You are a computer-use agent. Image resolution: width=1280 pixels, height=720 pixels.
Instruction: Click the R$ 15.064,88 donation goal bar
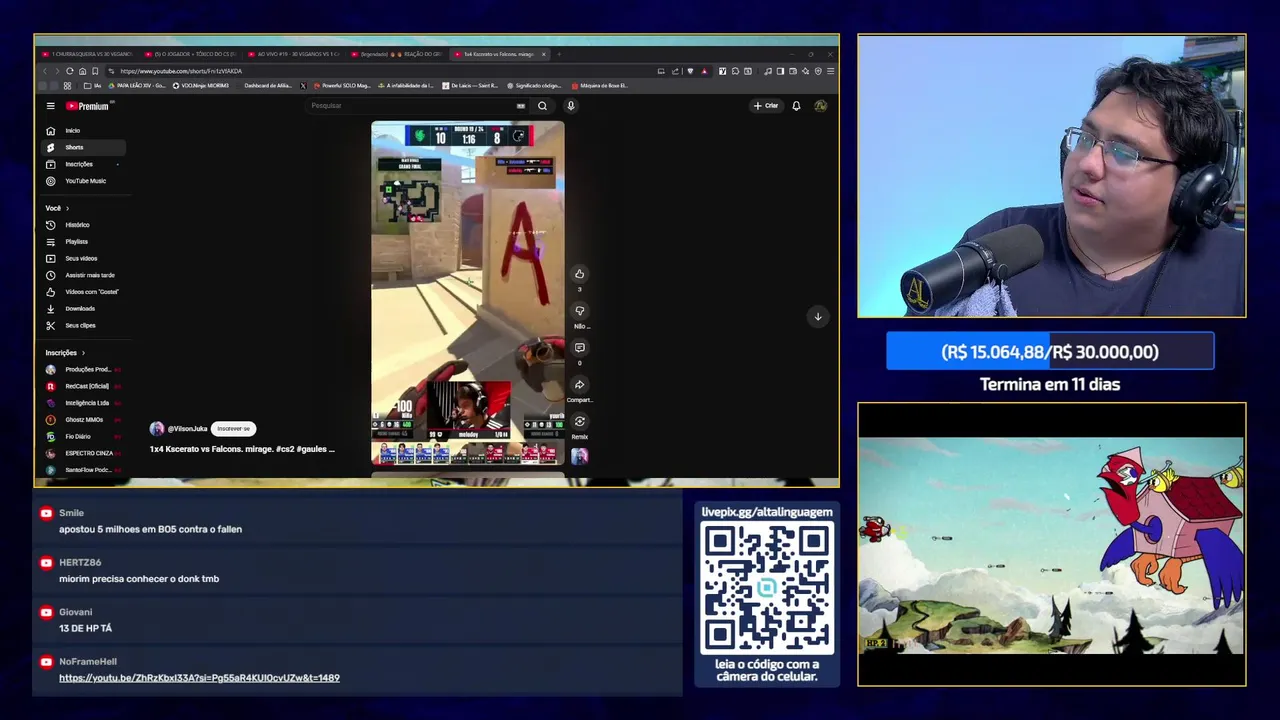click(1050, 352)
